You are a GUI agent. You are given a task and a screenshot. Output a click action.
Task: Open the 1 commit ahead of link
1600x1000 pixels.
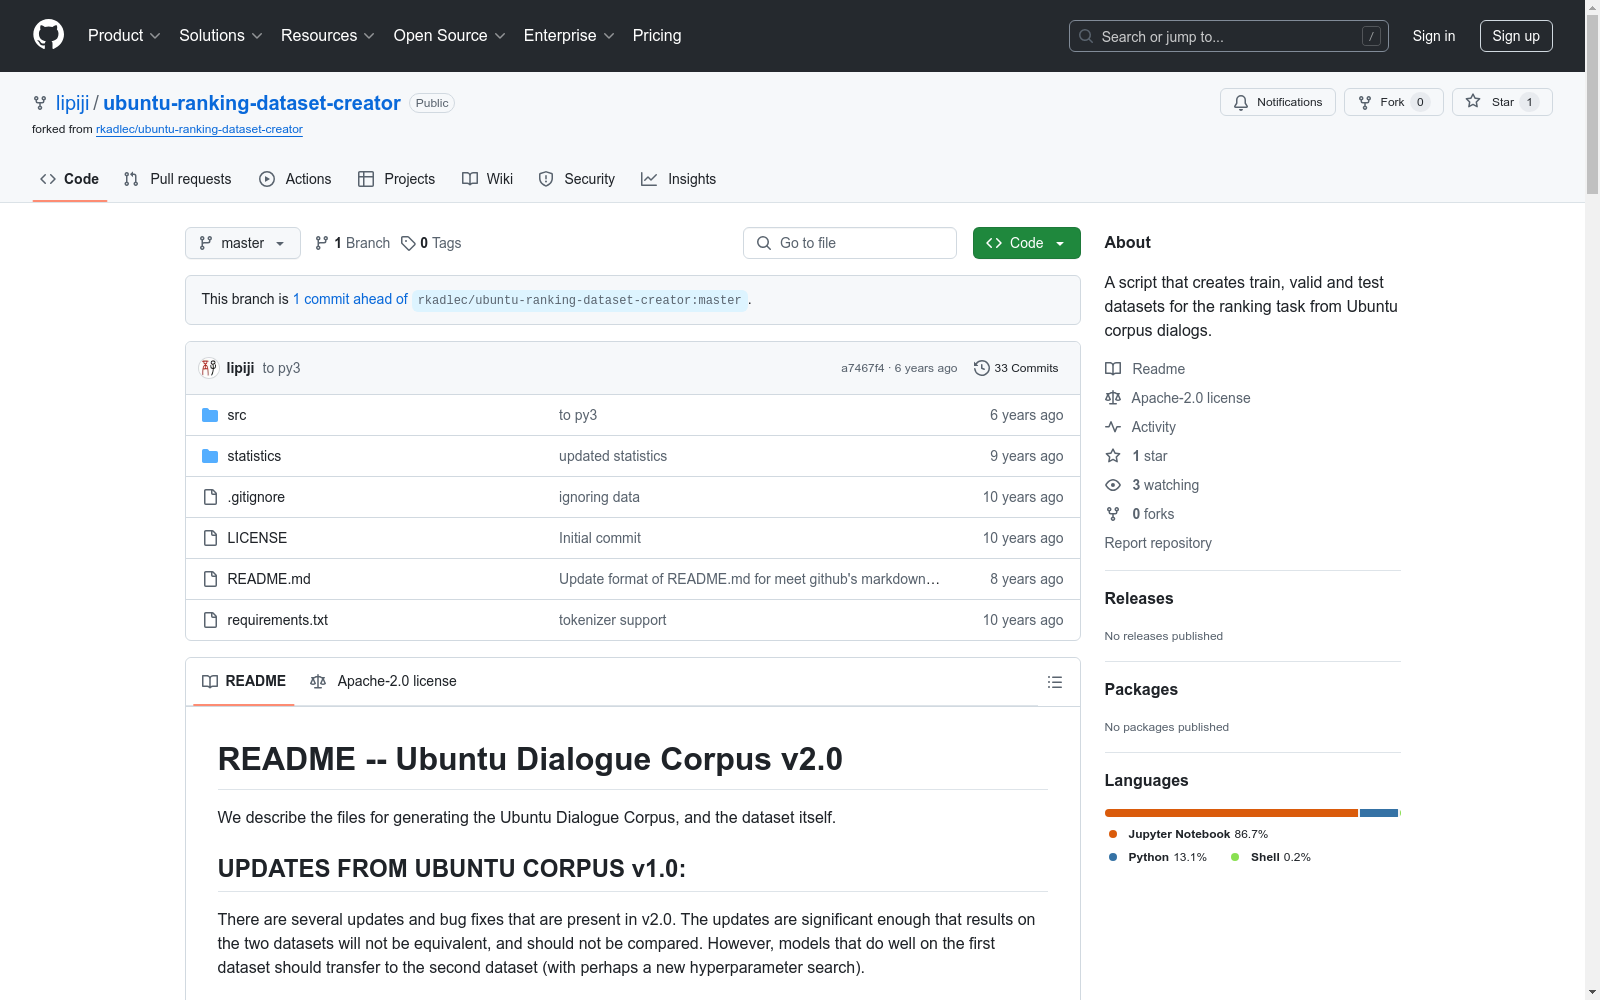[350, 299]
